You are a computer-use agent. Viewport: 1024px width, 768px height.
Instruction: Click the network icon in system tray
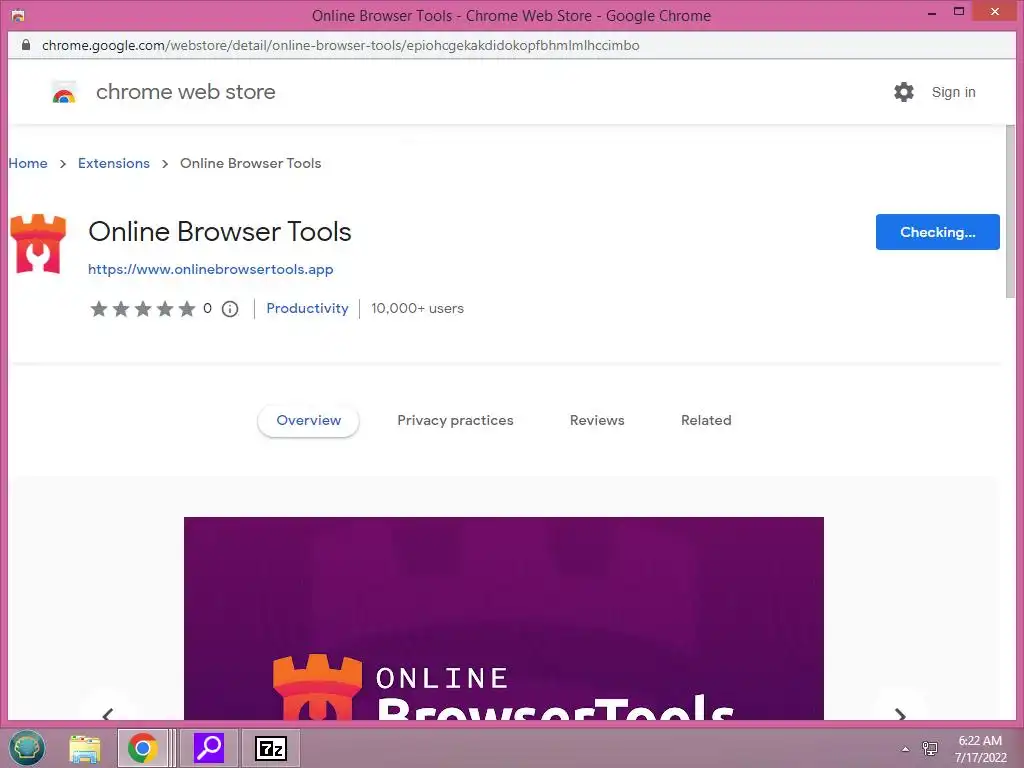coord(930,748)
